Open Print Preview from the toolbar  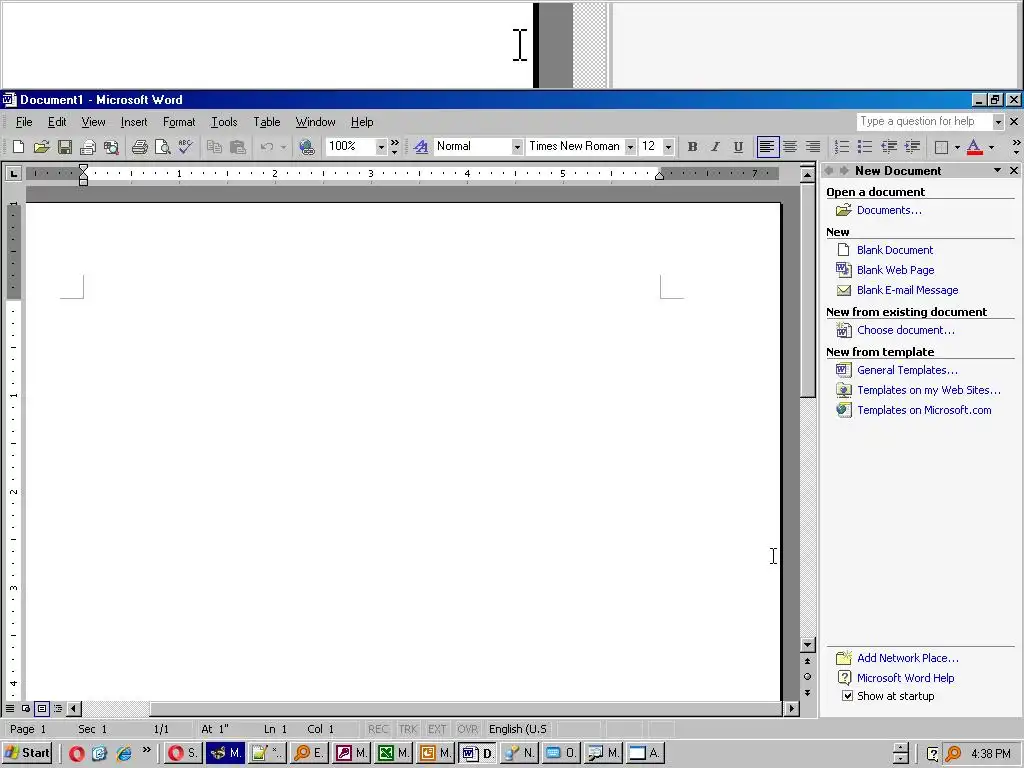tap(163, 147)
